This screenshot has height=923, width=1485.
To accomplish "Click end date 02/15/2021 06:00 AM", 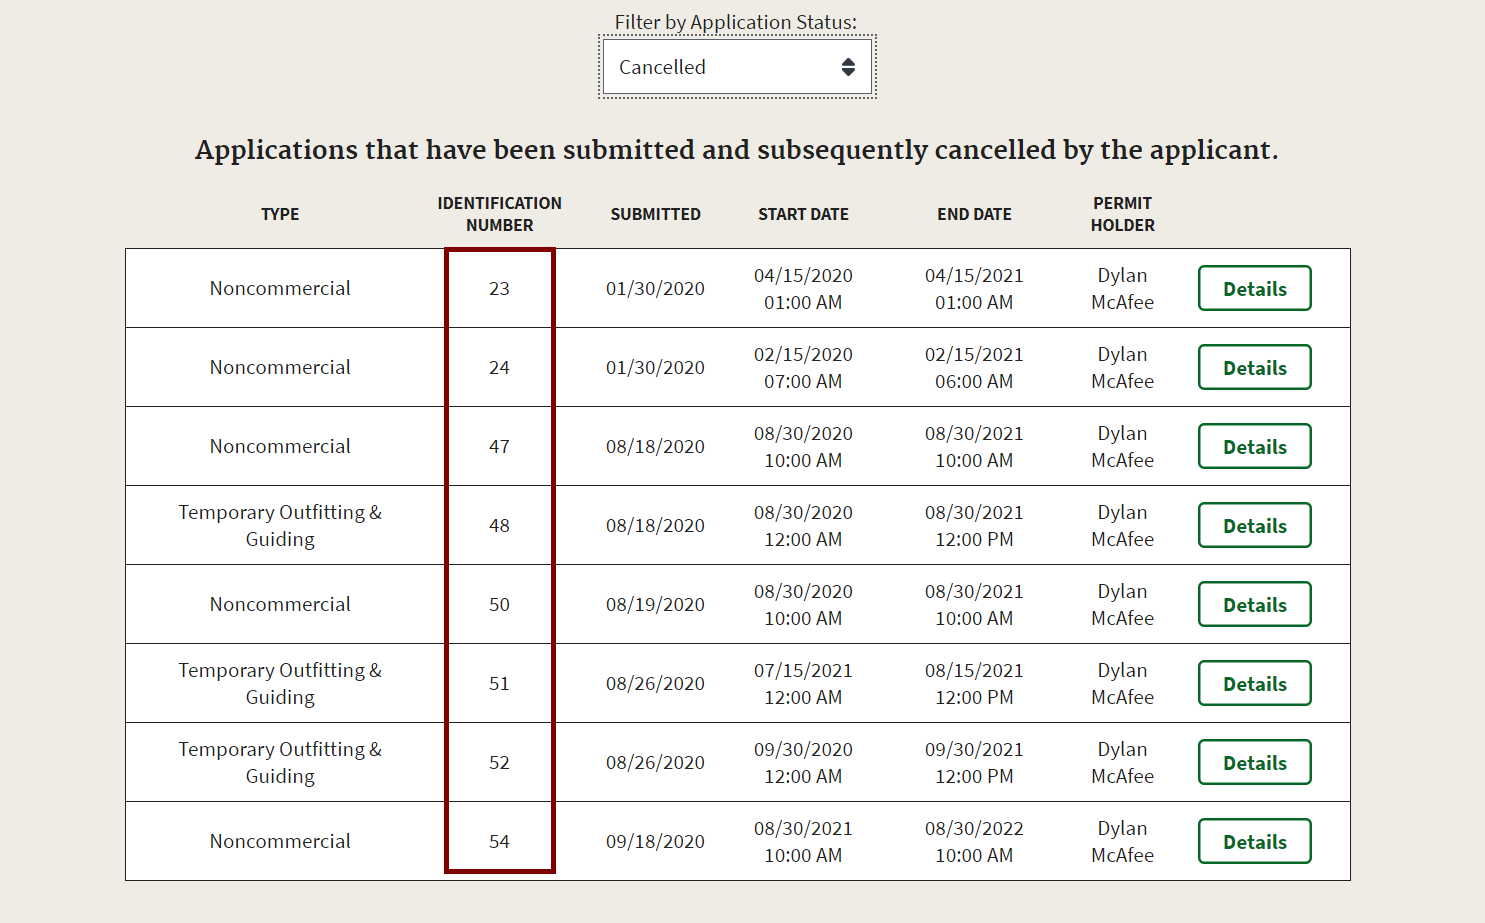I will (x=974, y=367).
